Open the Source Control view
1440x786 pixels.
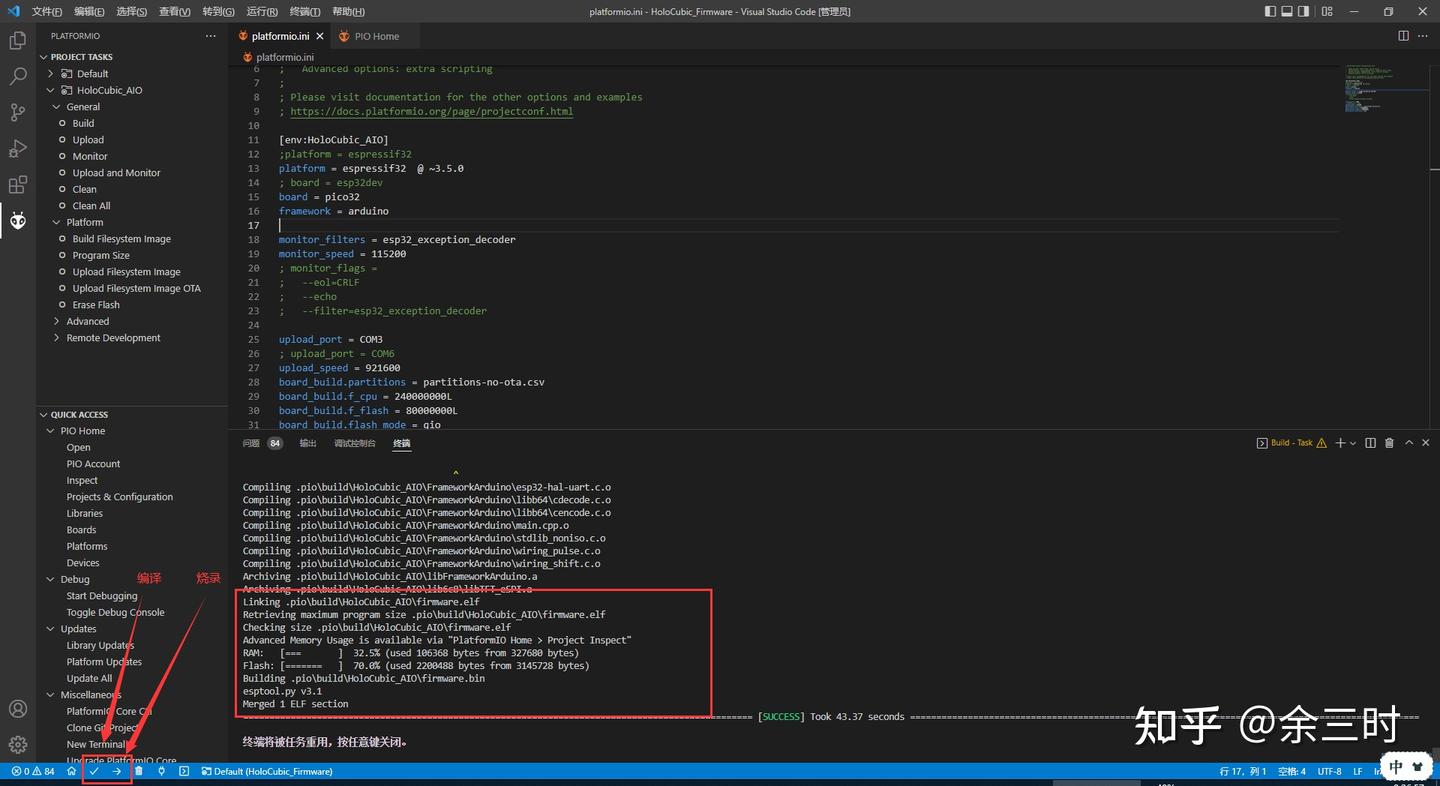[17, 112]
